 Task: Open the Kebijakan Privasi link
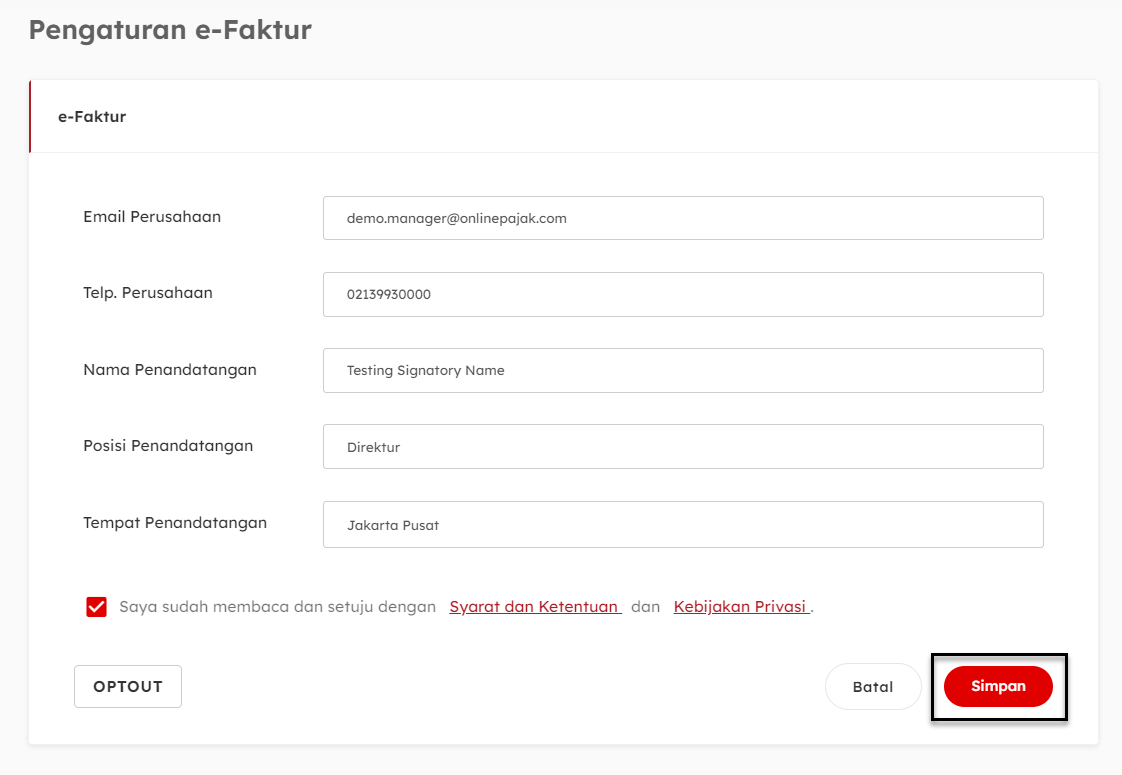pyautogui.click(x=741, y=607)
